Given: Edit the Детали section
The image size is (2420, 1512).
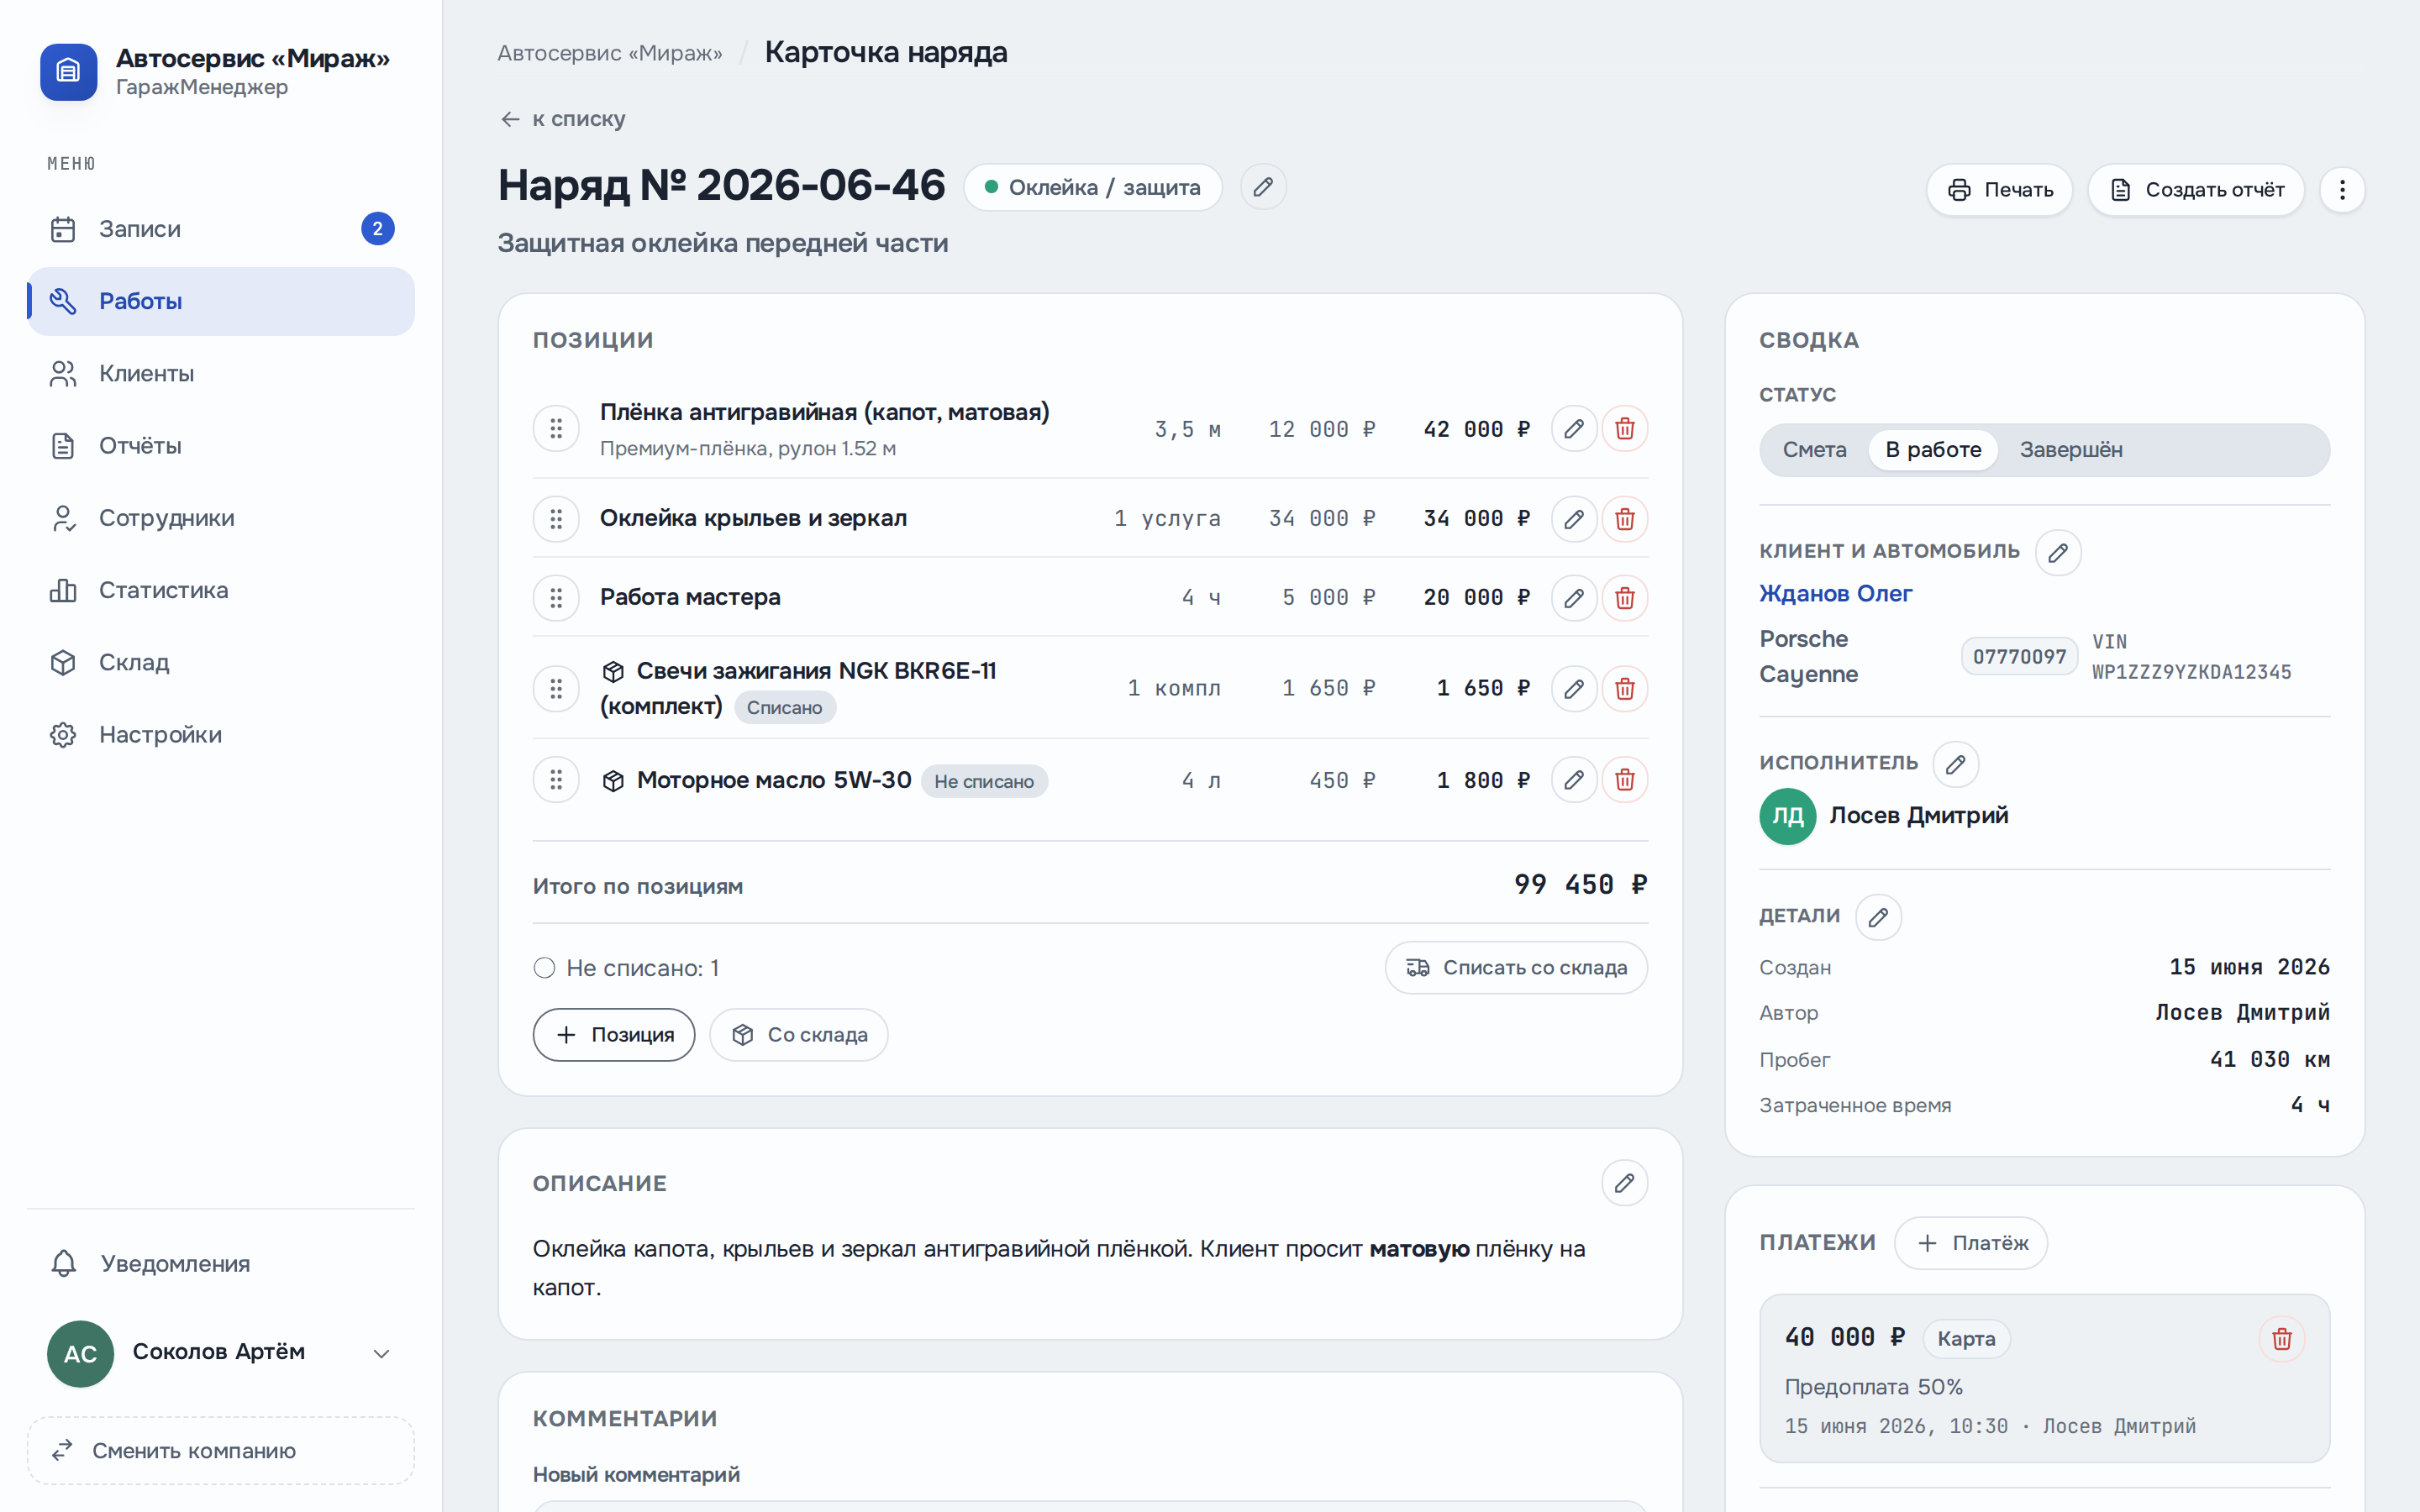Looking at the screenshot, I should click(1878, 917).
